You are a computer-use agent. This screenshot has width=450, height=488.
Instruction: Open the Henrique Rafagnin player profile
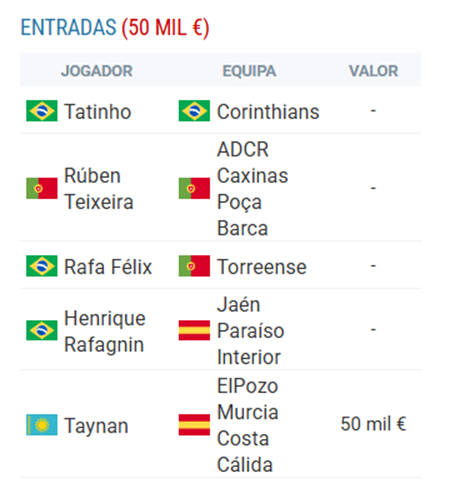105,331
